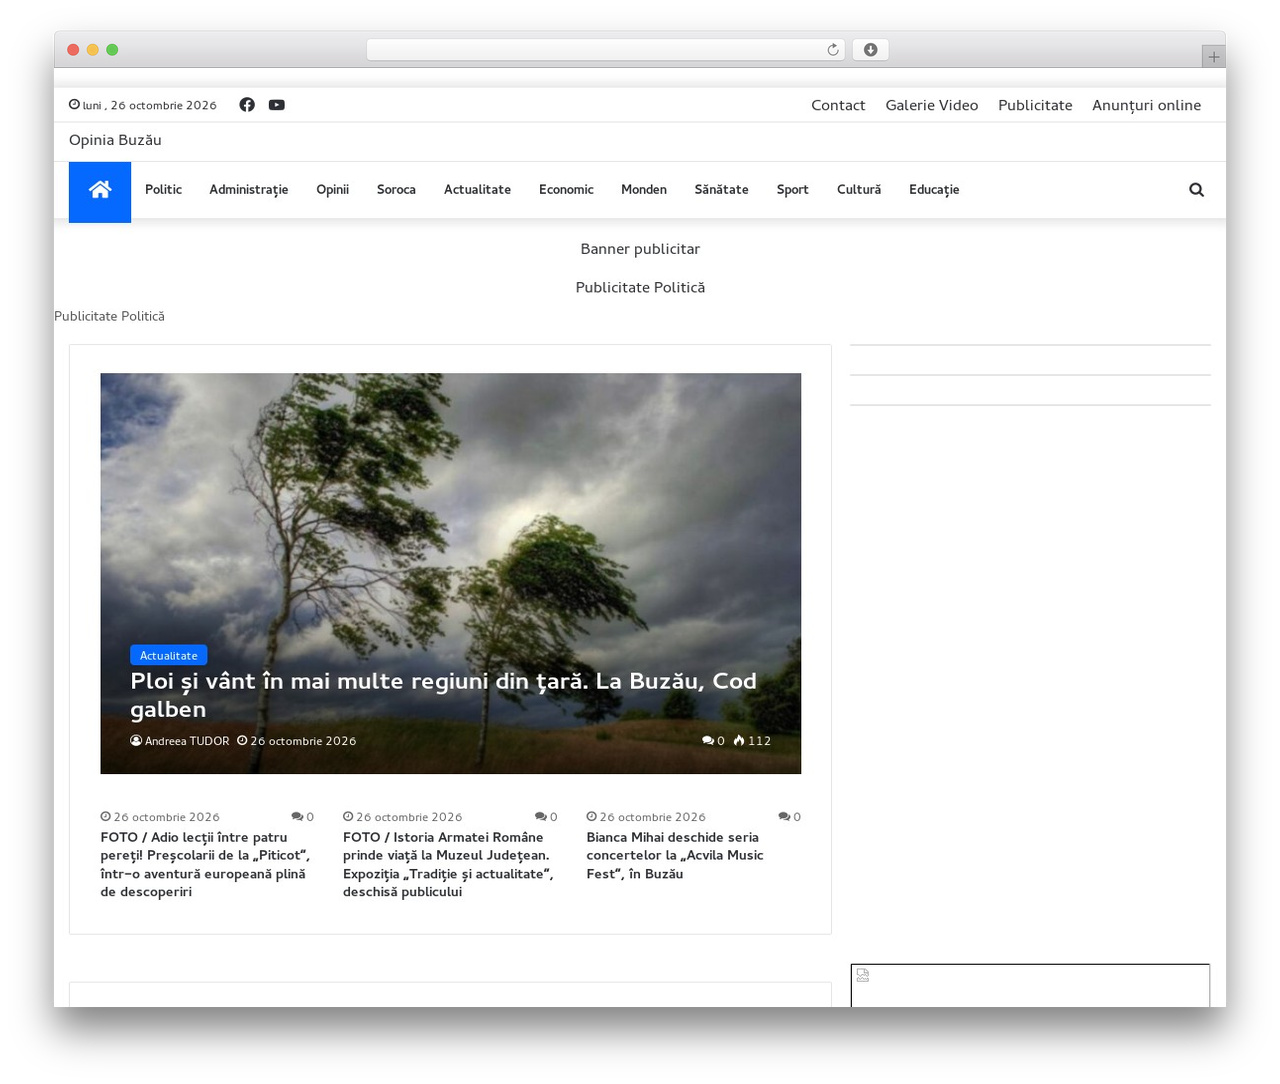Viewport: 1280px width, 1084px height.
Task: Visit the Galerie Video page
Action: click(x=932, y=105)
